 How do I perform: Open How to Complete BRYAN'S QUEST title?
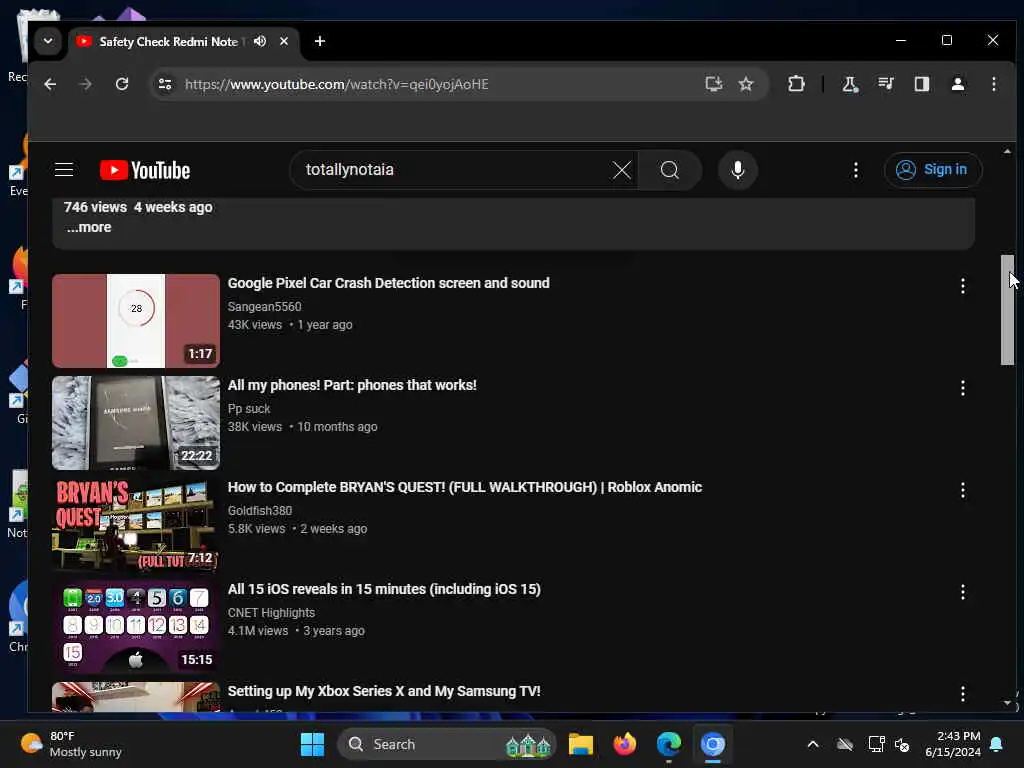tap(465, 487)
